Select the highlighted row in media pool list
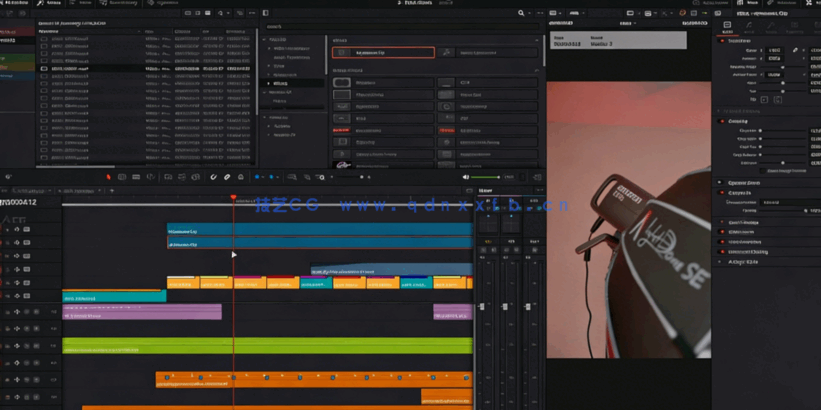This screenshot has height=410, width=821. [x=147, y=69]
